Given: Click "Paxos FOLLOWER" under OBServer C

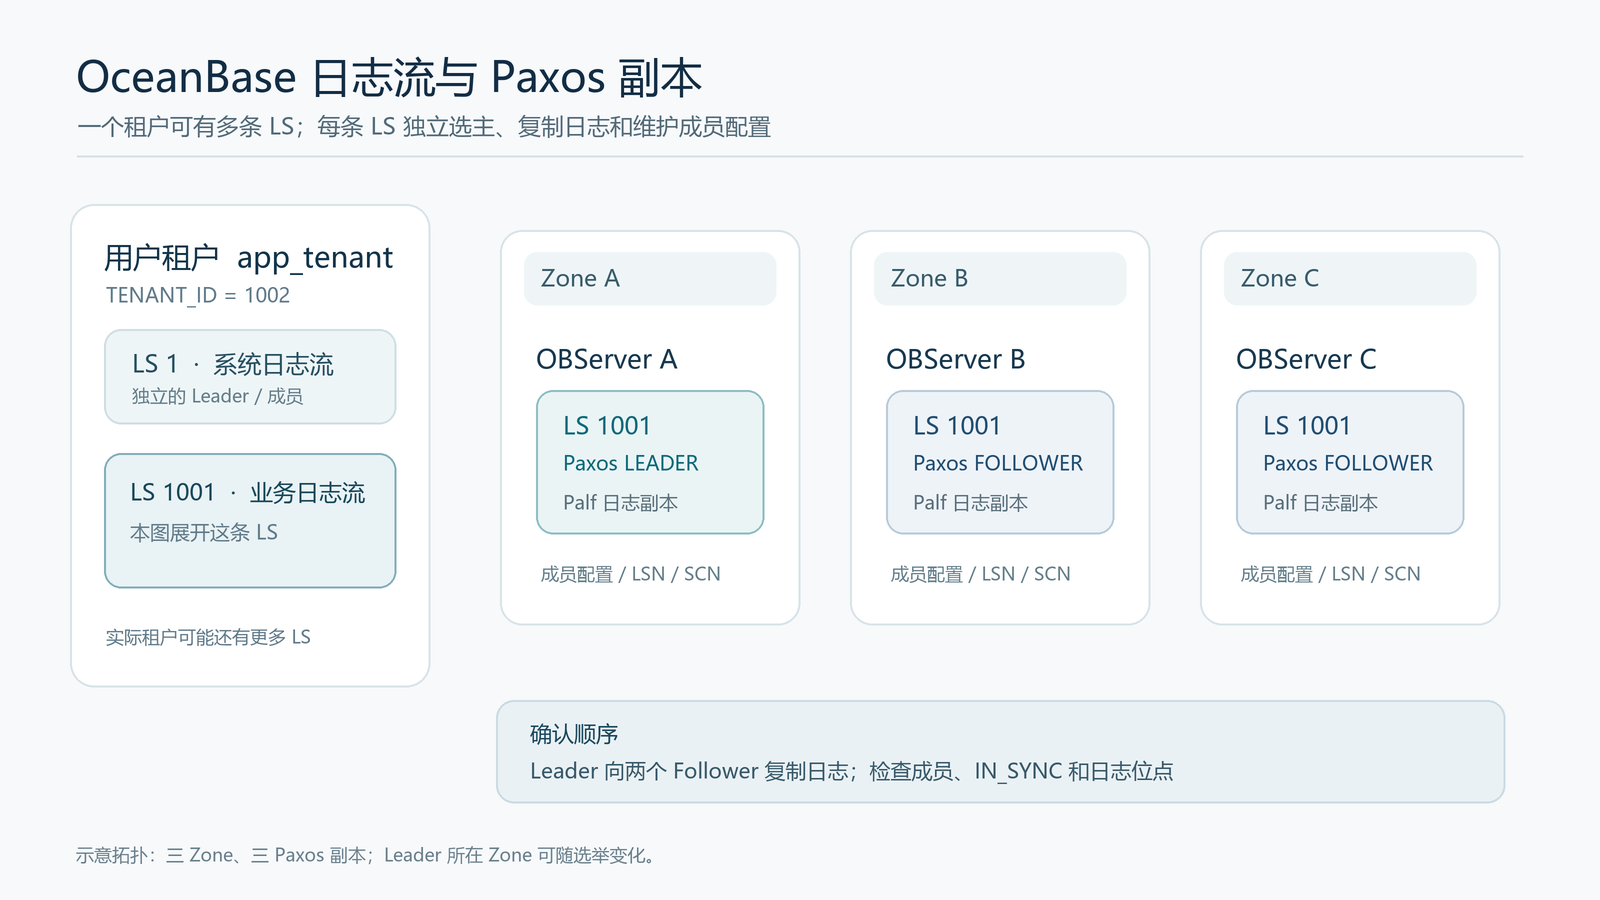Looking at the screenshot, I should [x=1348, y=463].
